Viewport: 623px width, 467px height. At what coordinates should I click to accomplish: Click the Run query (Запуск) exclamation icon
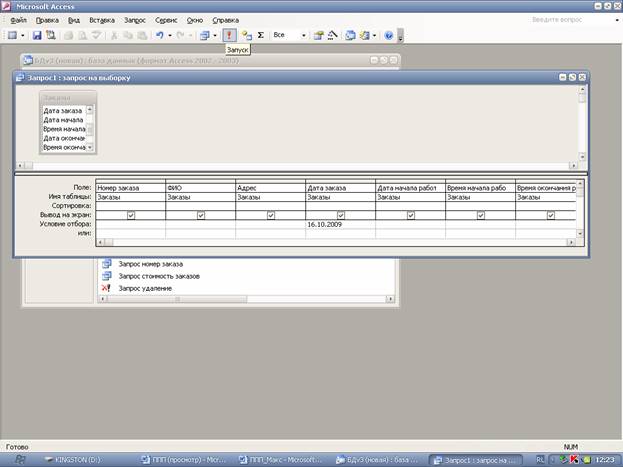click(229, 35)
